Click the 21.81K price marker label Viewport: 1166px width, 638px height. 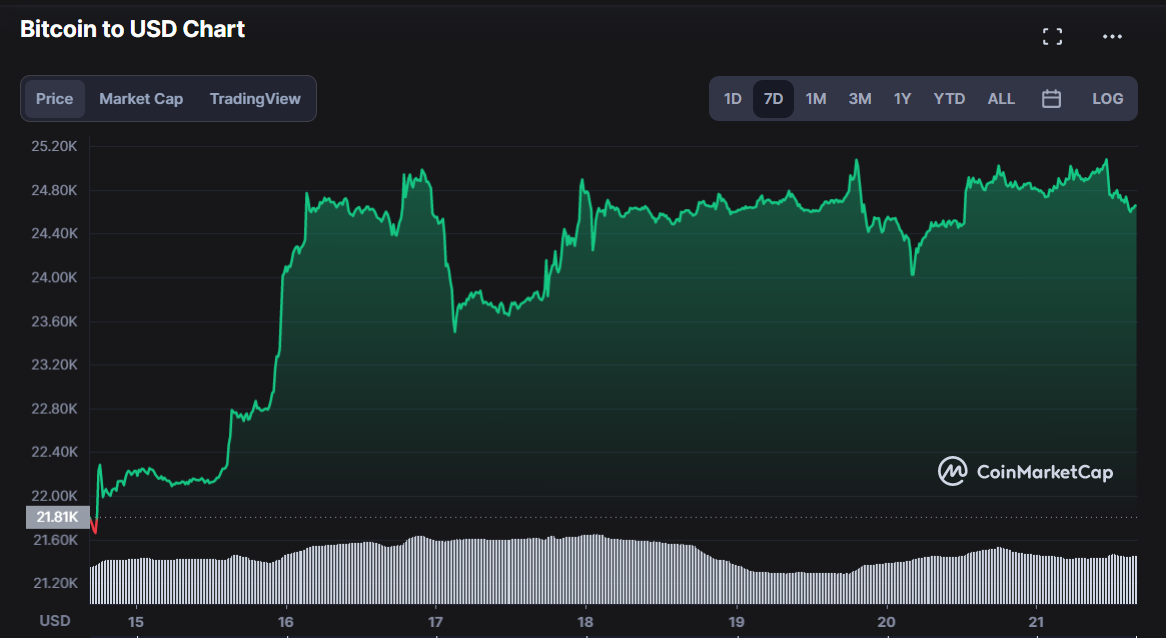(x=57, y=517)
